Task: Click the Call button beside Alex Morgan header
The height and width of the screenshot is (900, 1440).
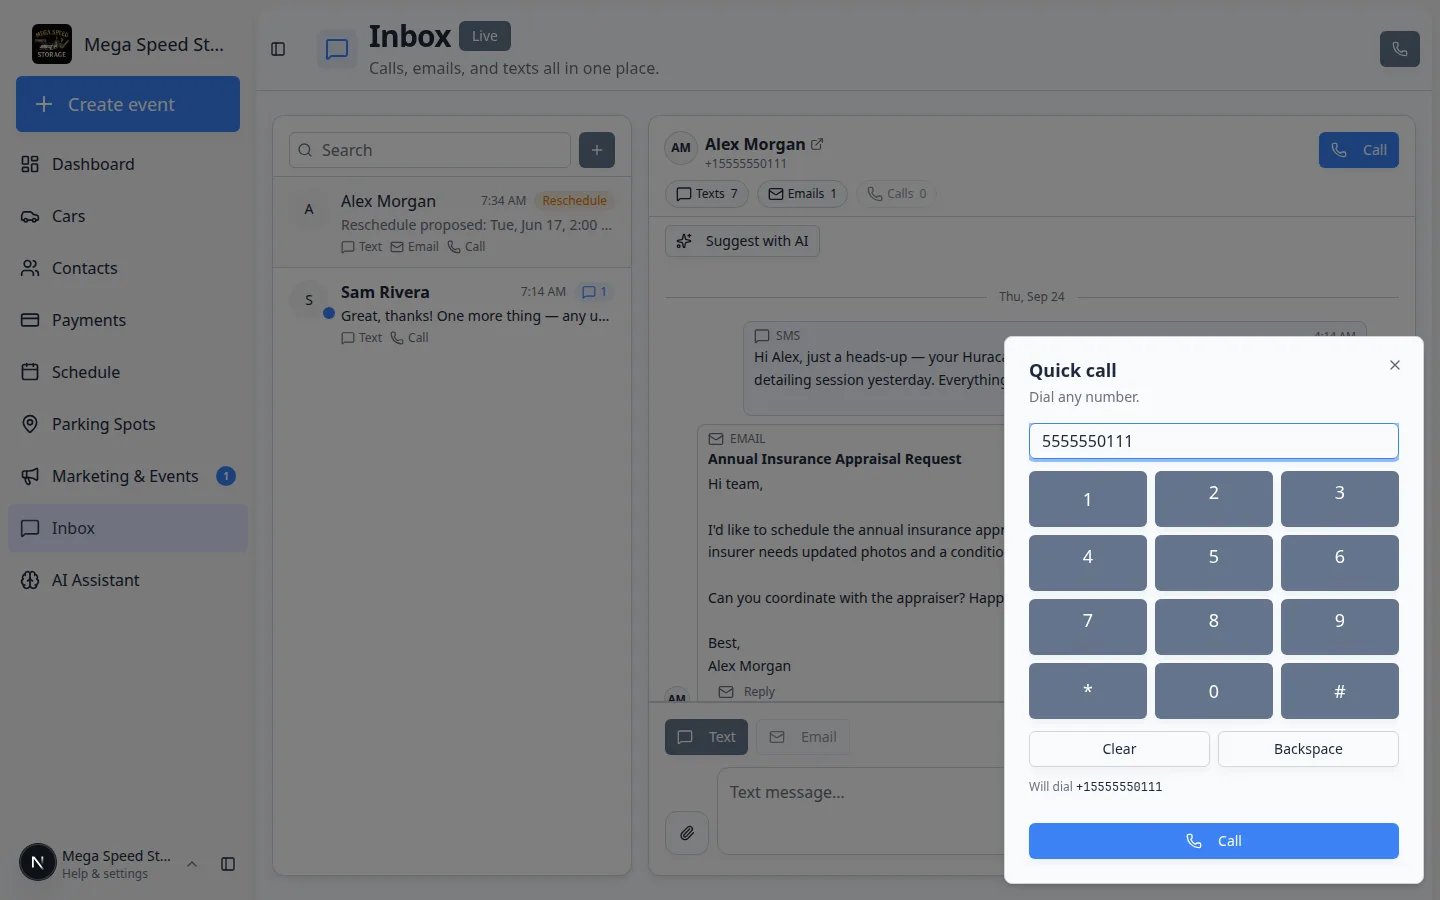Action: point(1358,150)
